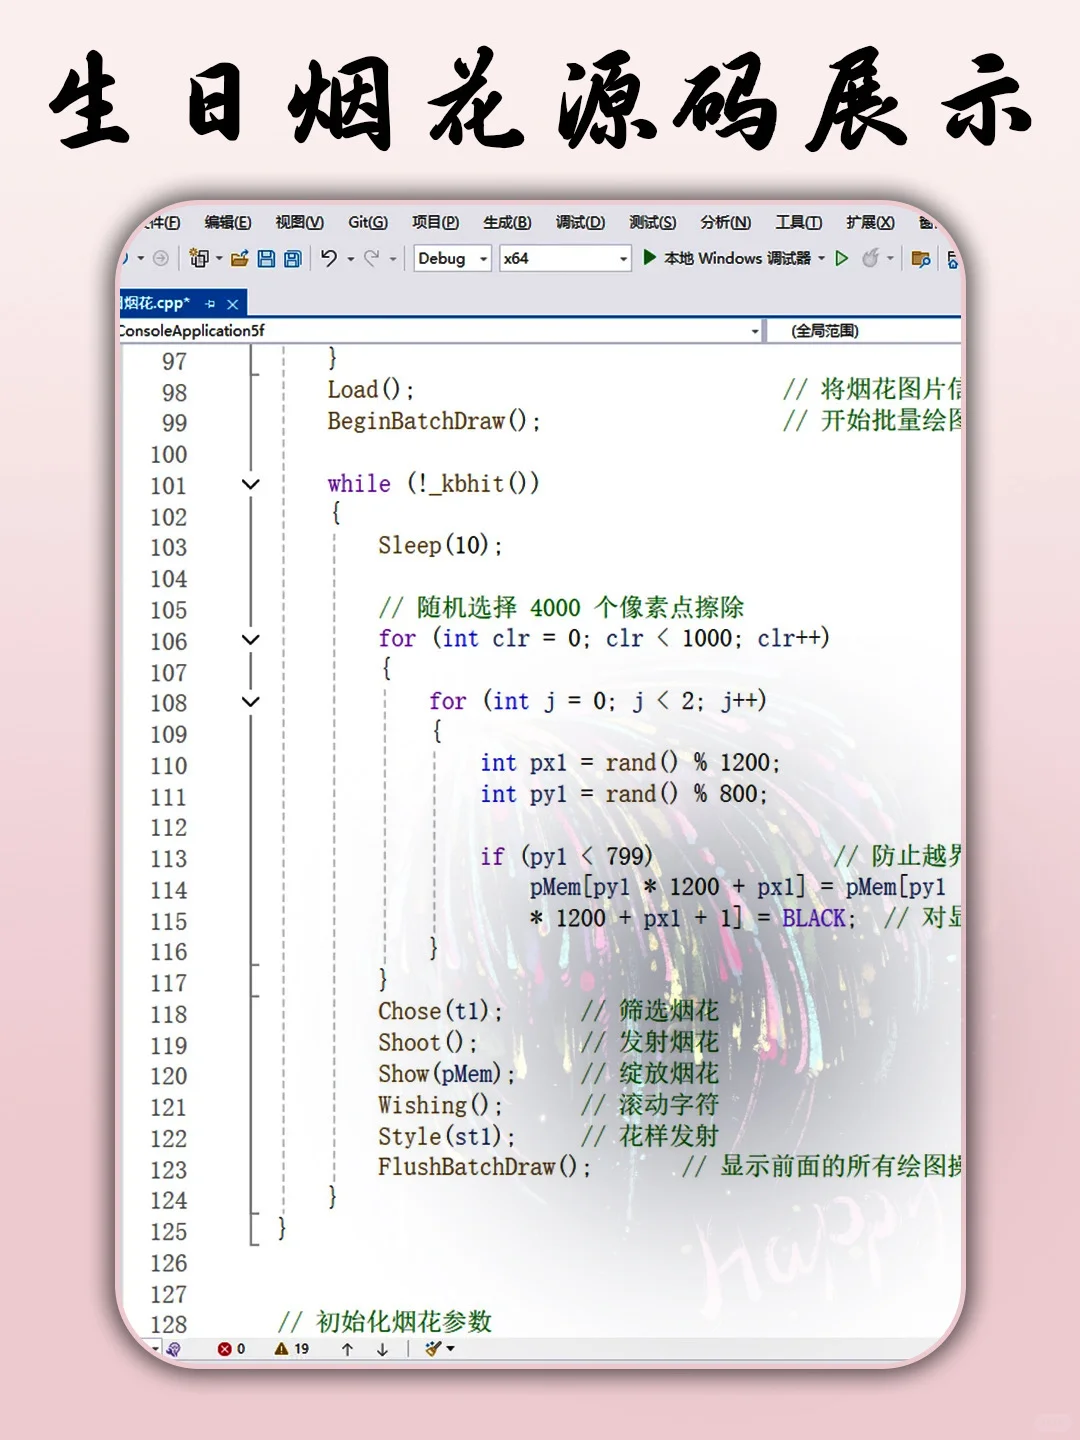Expand the hot reload dropdown arrow
The image size is (1080, 1440).
click(890, 258)
